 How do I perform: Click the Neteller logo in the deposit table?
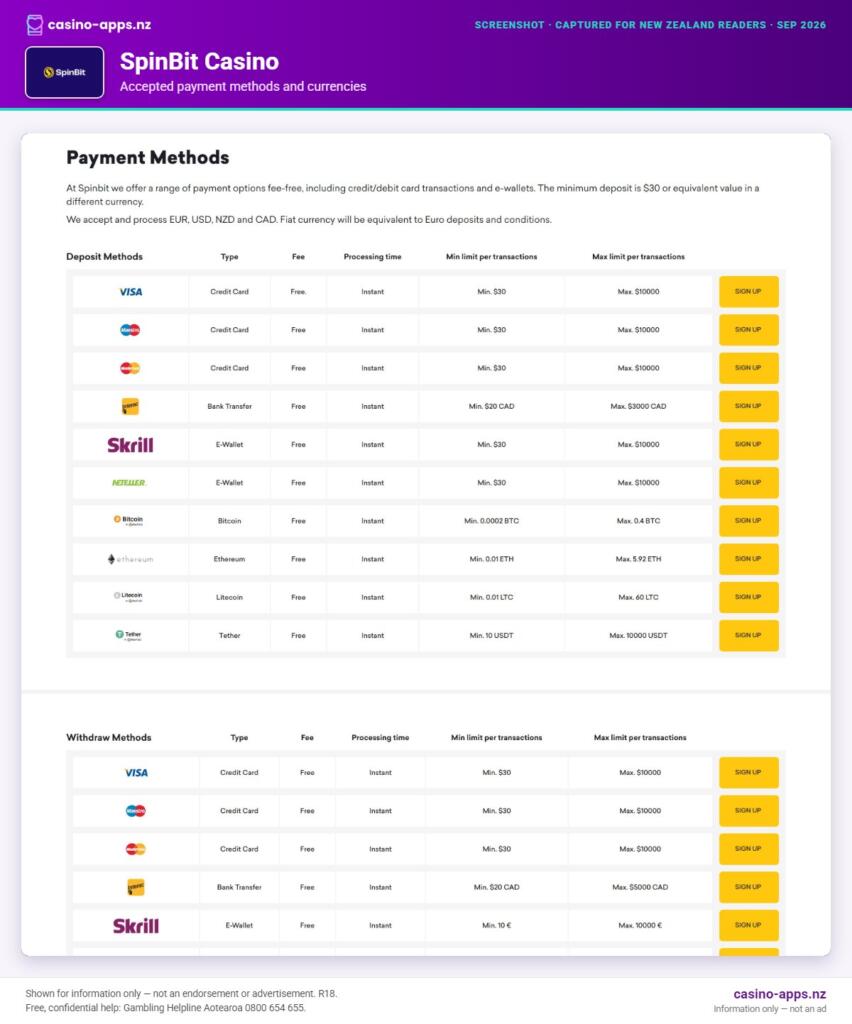pyautogui.click(x=129, y=483)
